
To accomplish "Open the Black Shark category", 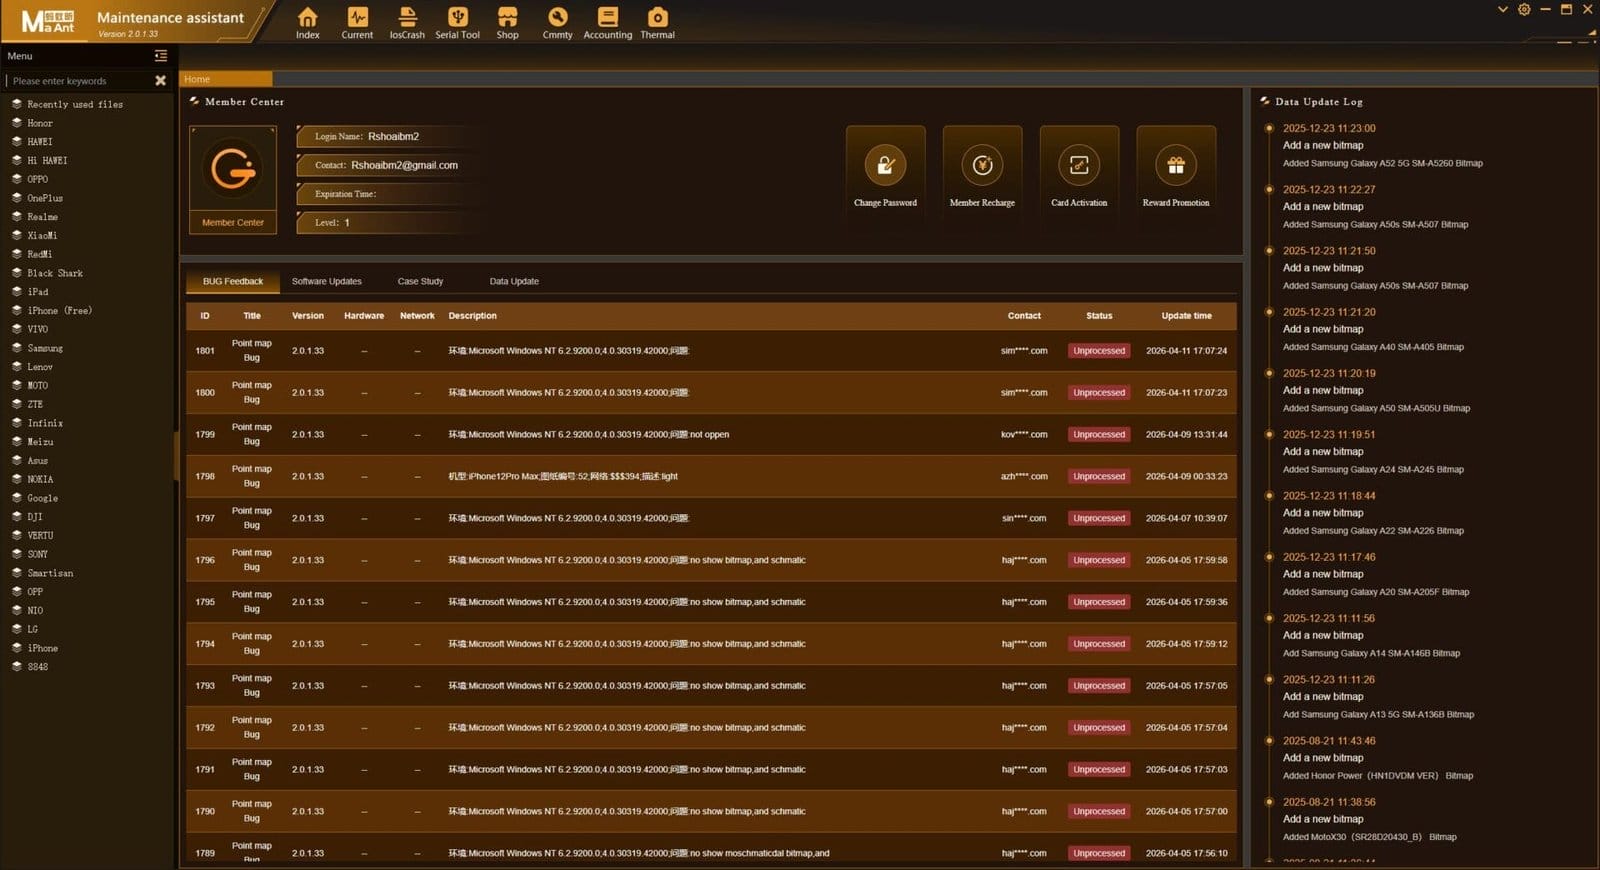I will coord(47,273).
